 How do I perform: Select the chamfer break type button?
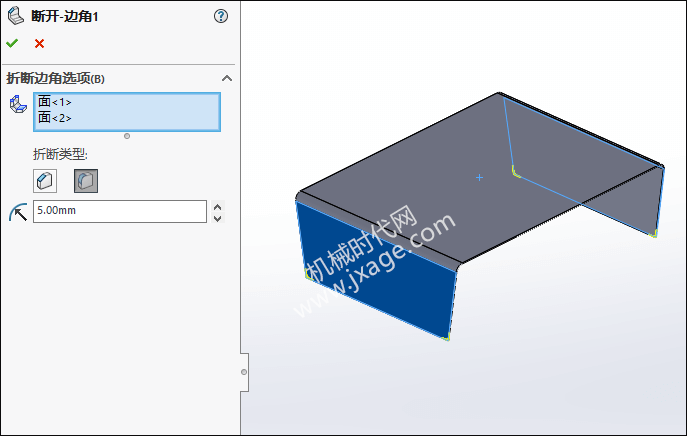tap(45, 181)
